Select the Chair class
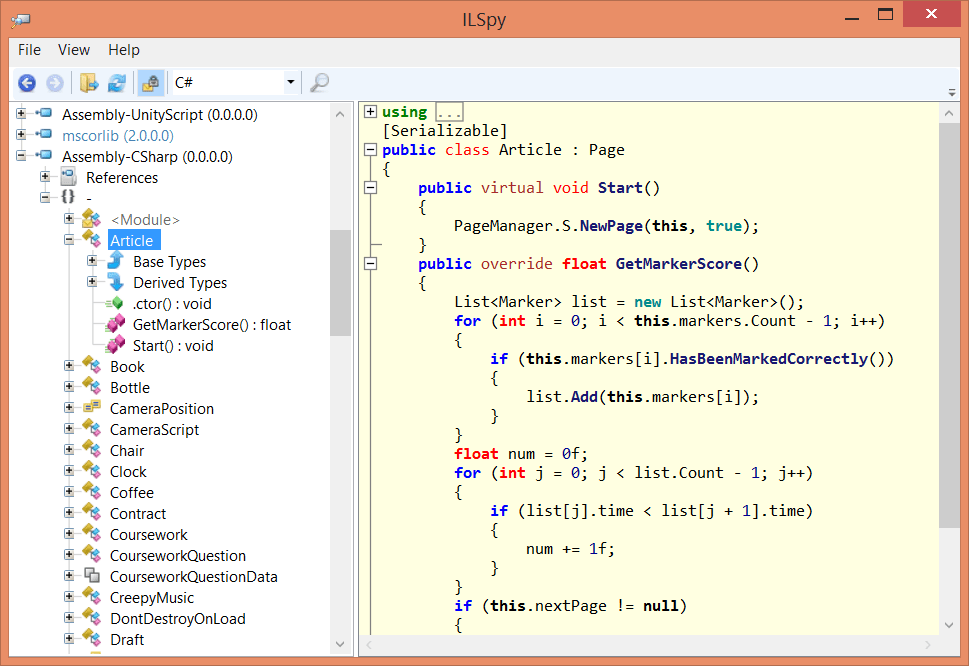 (127, 450)
